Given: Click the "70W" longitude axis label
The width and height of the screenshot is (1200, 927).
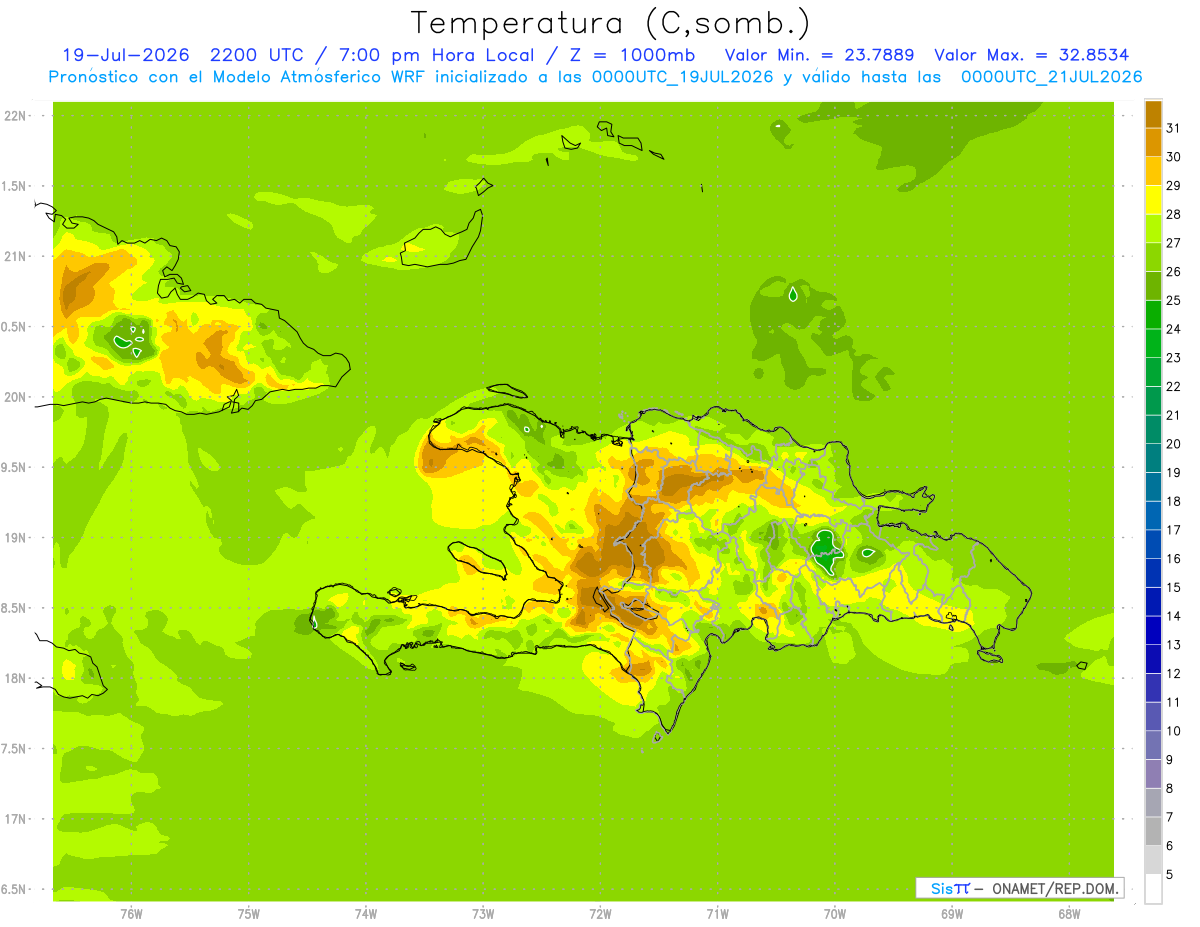Looking at the screenshot, I should [835, 913].
